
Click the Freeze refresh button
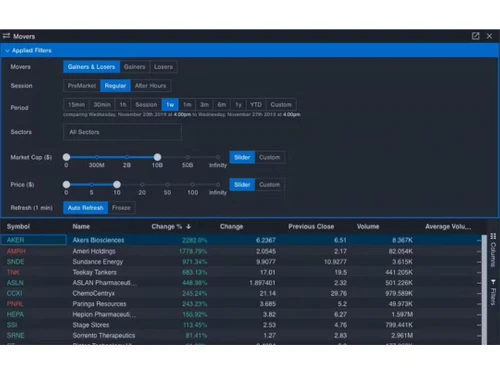(121, 208)
